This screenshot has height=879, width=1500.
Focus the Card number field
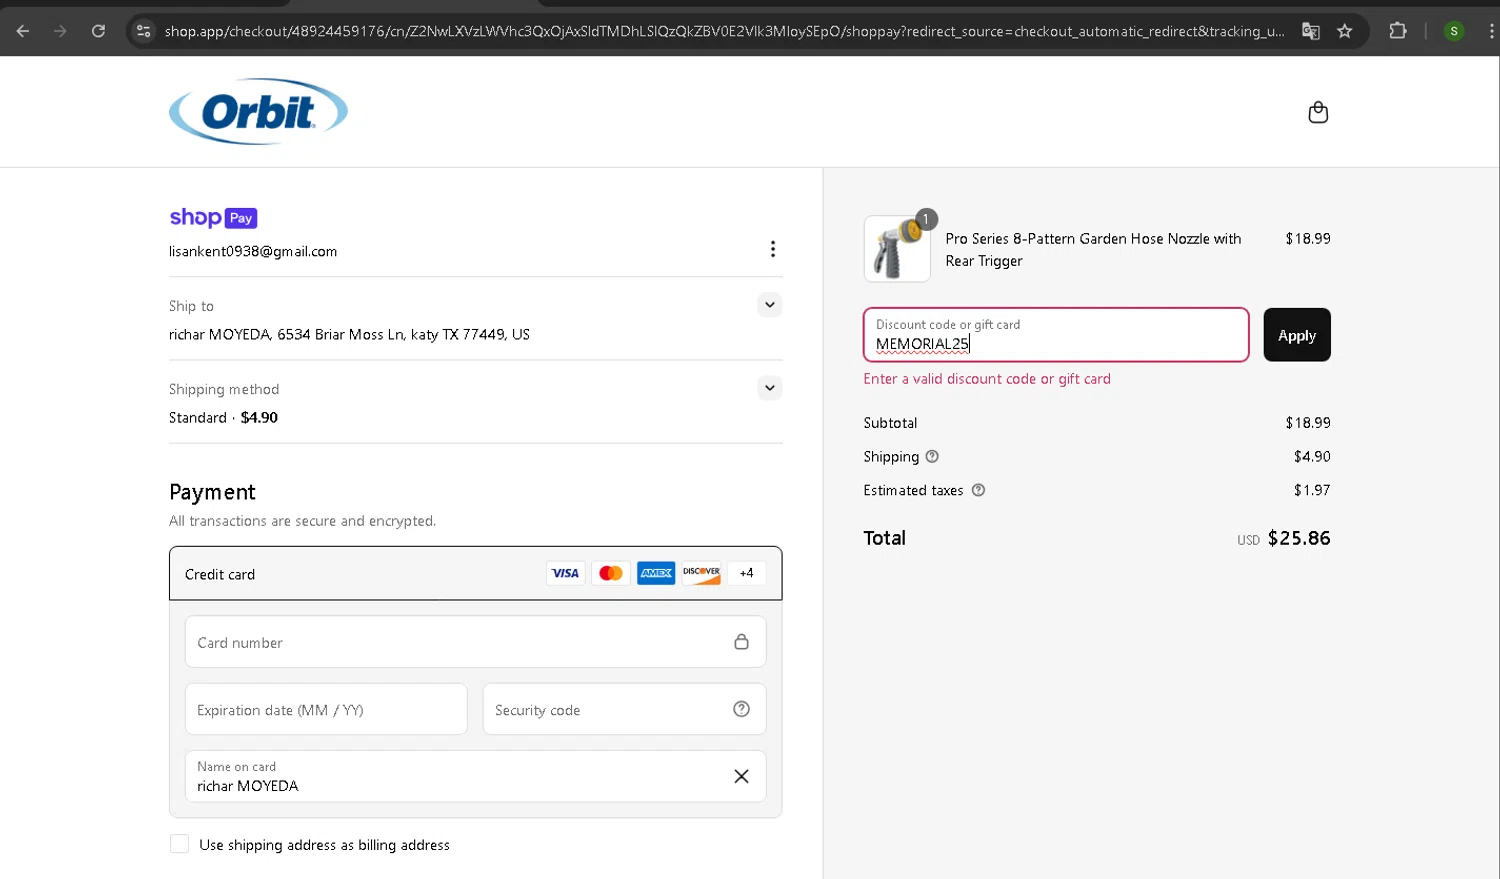pos(475,641)
